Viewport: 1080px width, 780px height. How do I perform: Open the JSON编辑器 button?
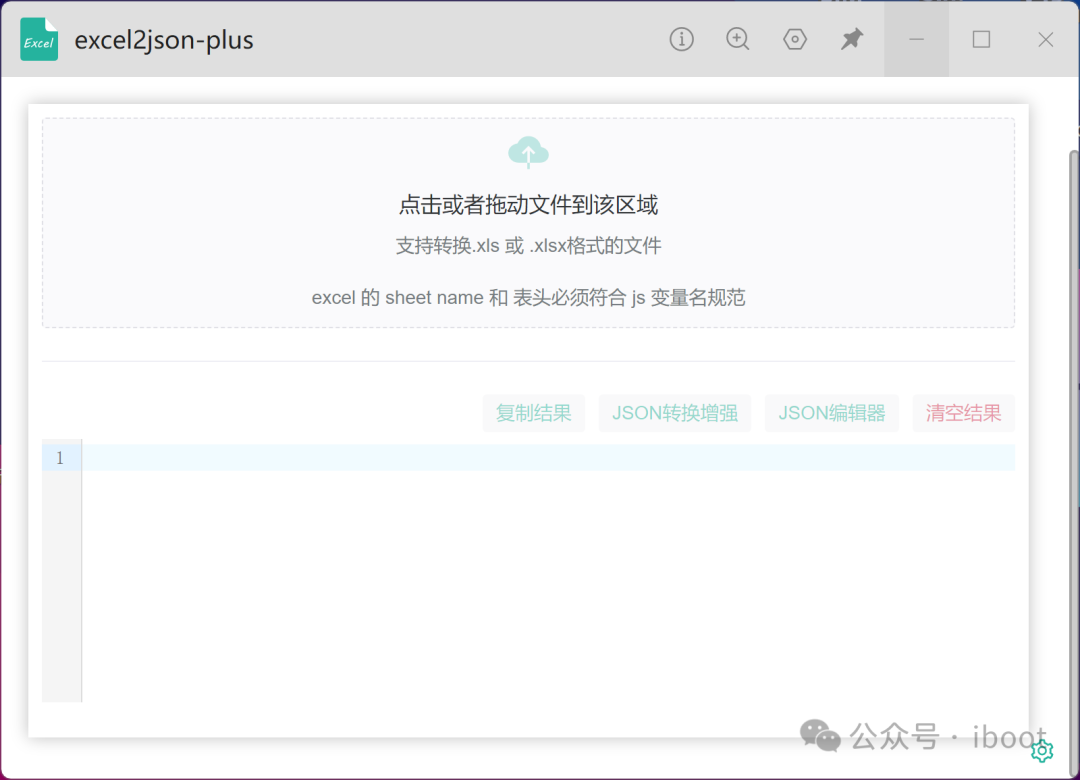click(x=832, y=413)
